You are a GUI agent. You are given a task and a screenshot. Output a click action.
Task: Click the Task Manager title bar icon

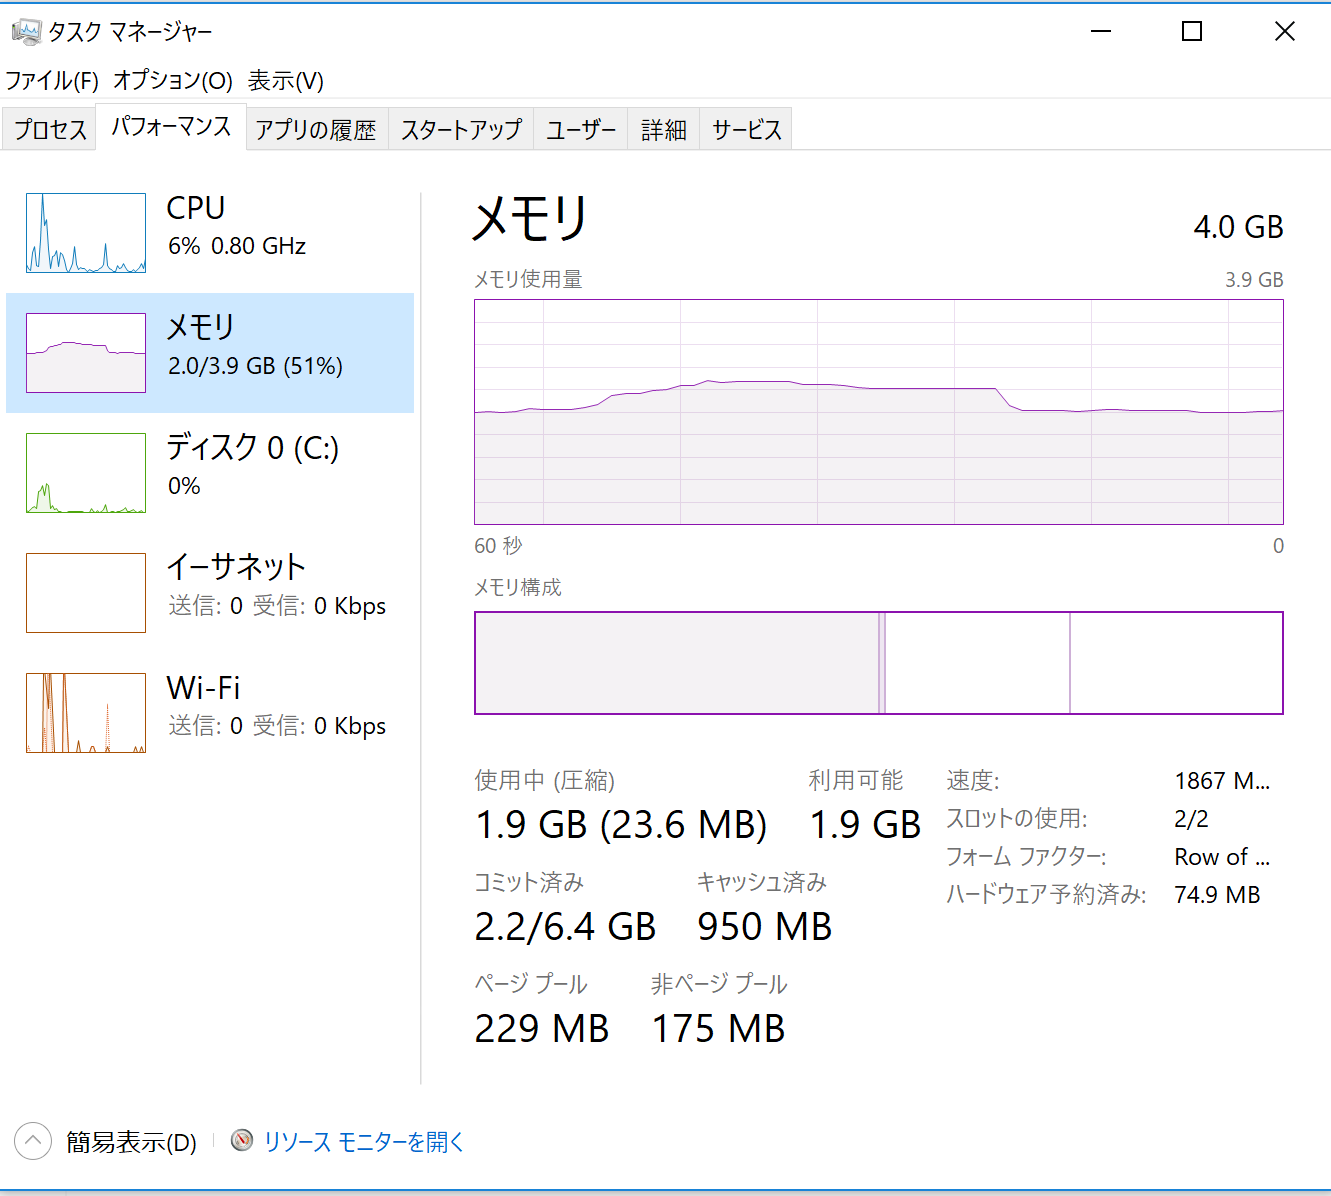pos(26,32)
